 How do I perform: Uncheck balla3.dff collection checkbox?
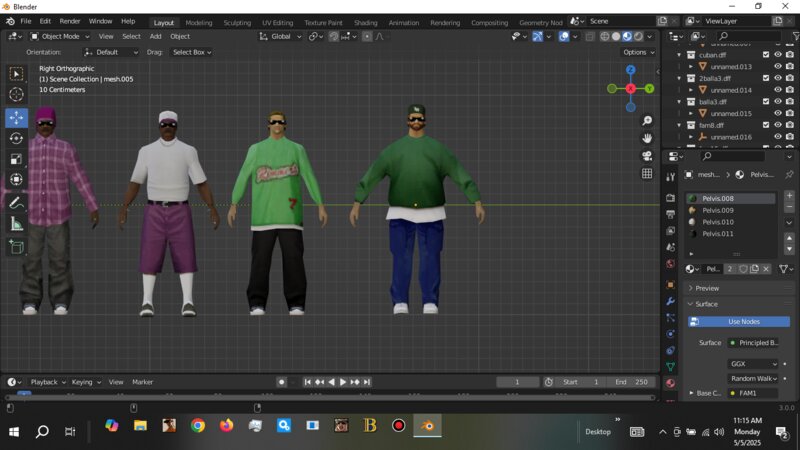(766, 102)
